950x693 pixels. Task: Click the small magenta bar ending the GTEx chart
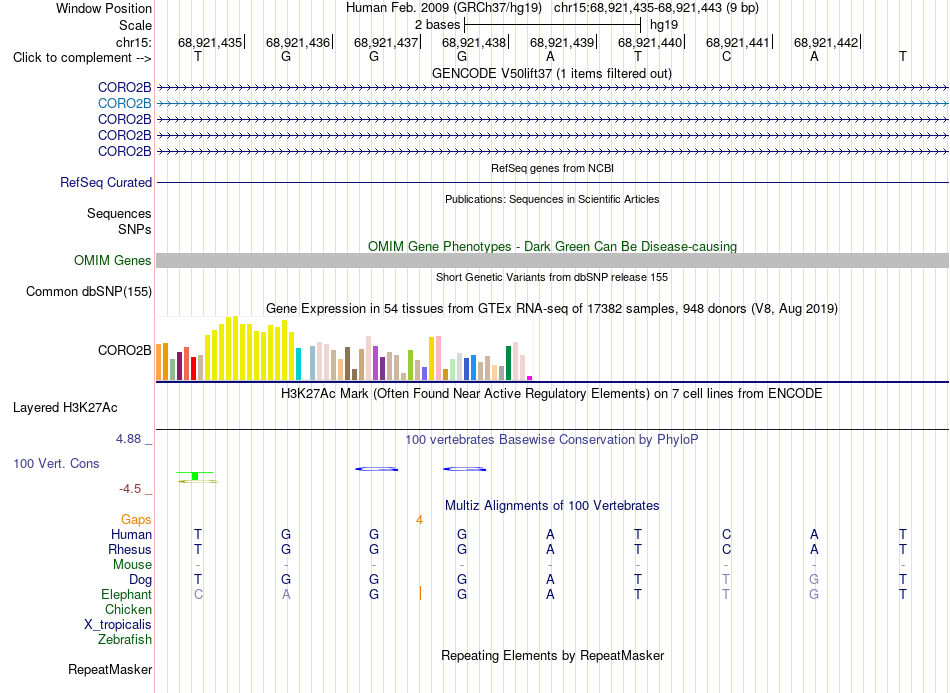[530, 378]
